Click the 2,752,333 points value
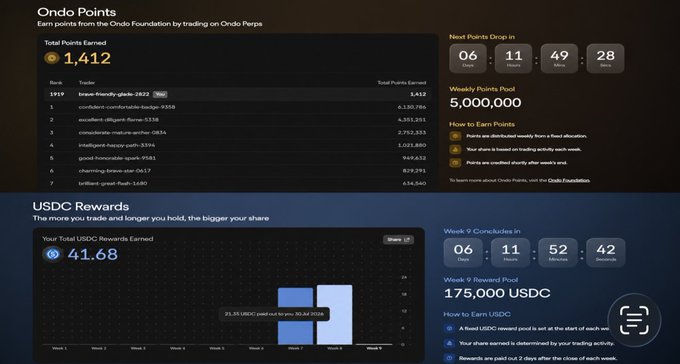This screenshot has height=364, width=680. (x=412, y=132)
